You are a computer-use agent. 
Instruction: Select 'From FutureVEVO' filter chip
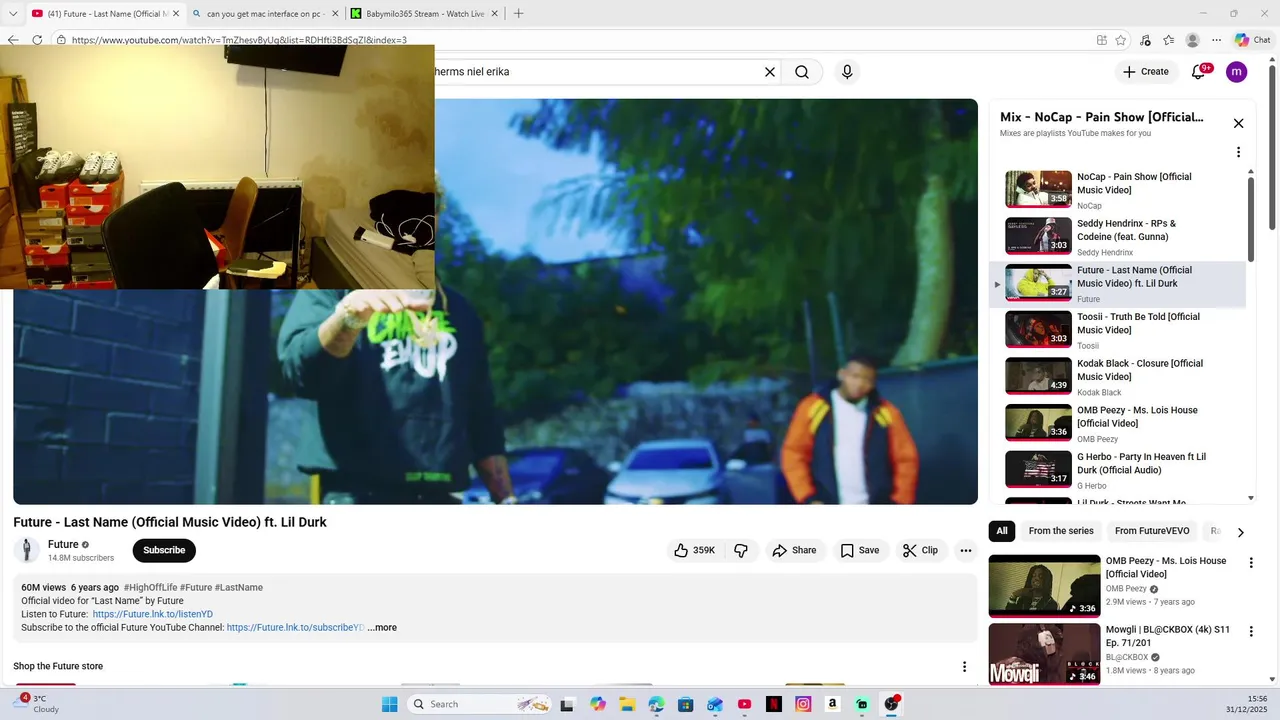tap(1152, 531)
